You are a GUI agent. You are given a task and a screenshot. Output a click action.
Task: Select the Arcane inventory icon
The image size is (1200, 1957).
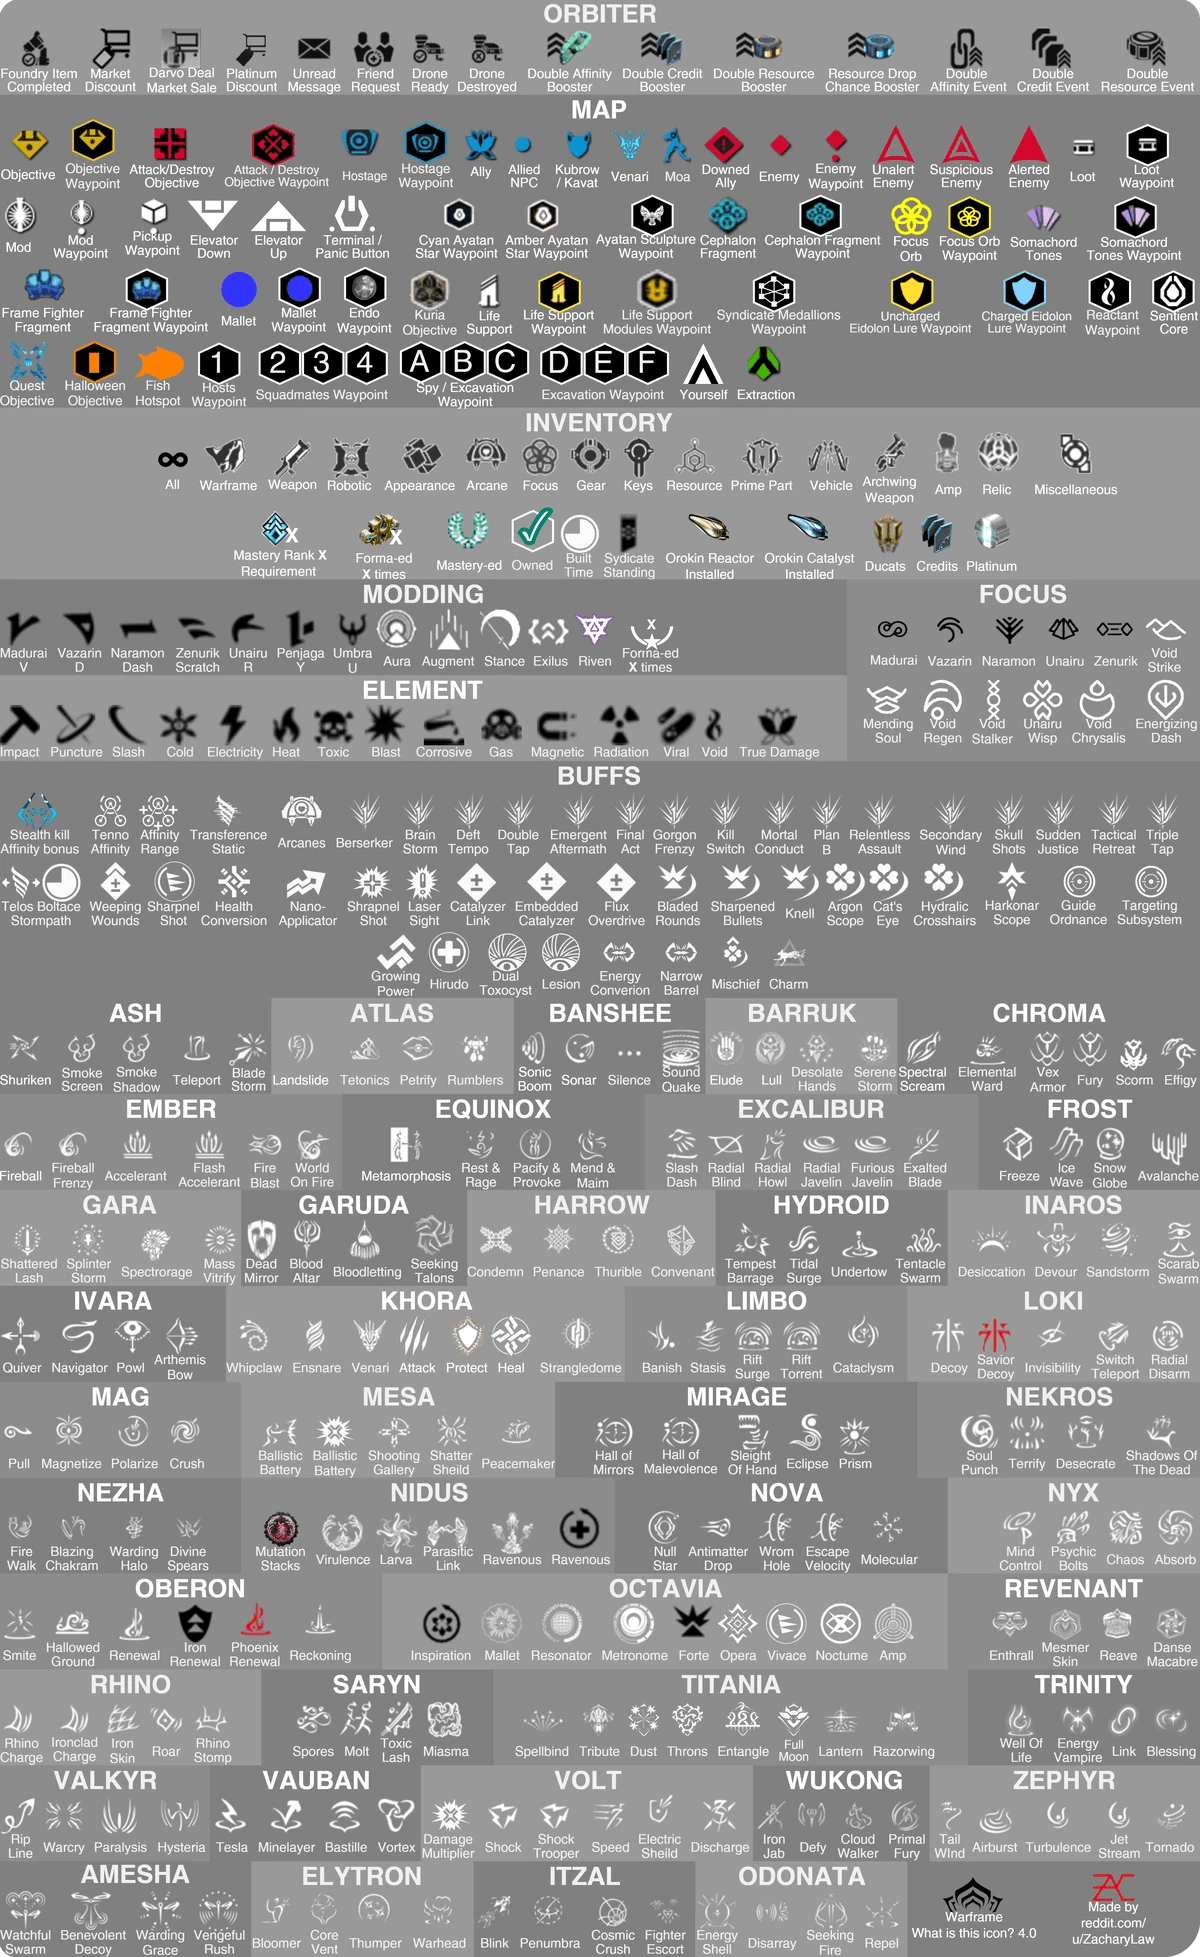[x=486, y=456]
